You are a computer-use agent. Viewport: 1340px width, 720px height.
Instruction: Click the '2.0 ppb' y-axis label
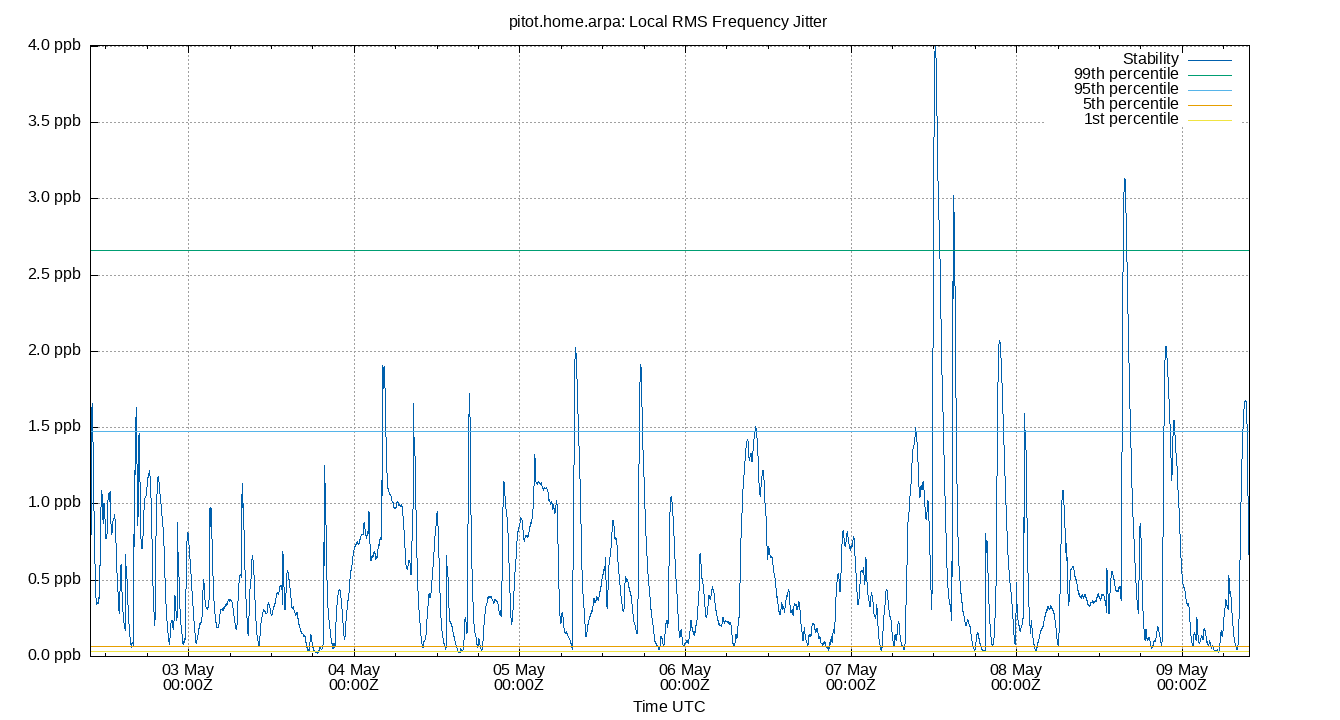click(x=53, y=350)
